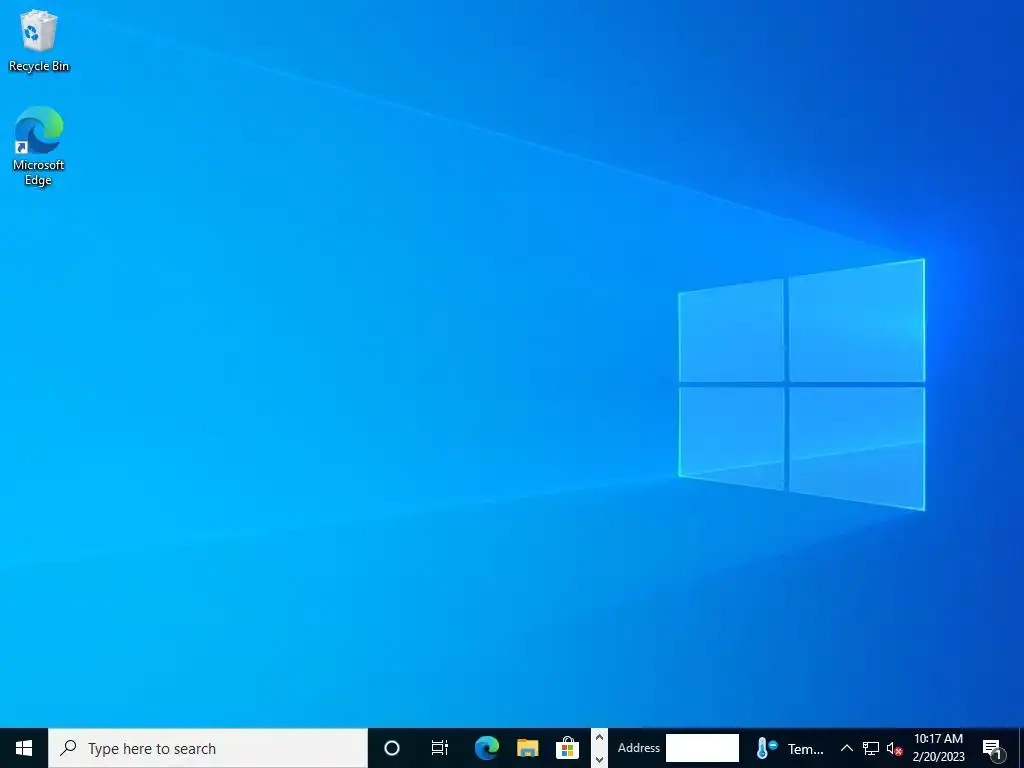The image size is (1024, 768).
Task: Open the muted volume tray icon
Action: 895,749
